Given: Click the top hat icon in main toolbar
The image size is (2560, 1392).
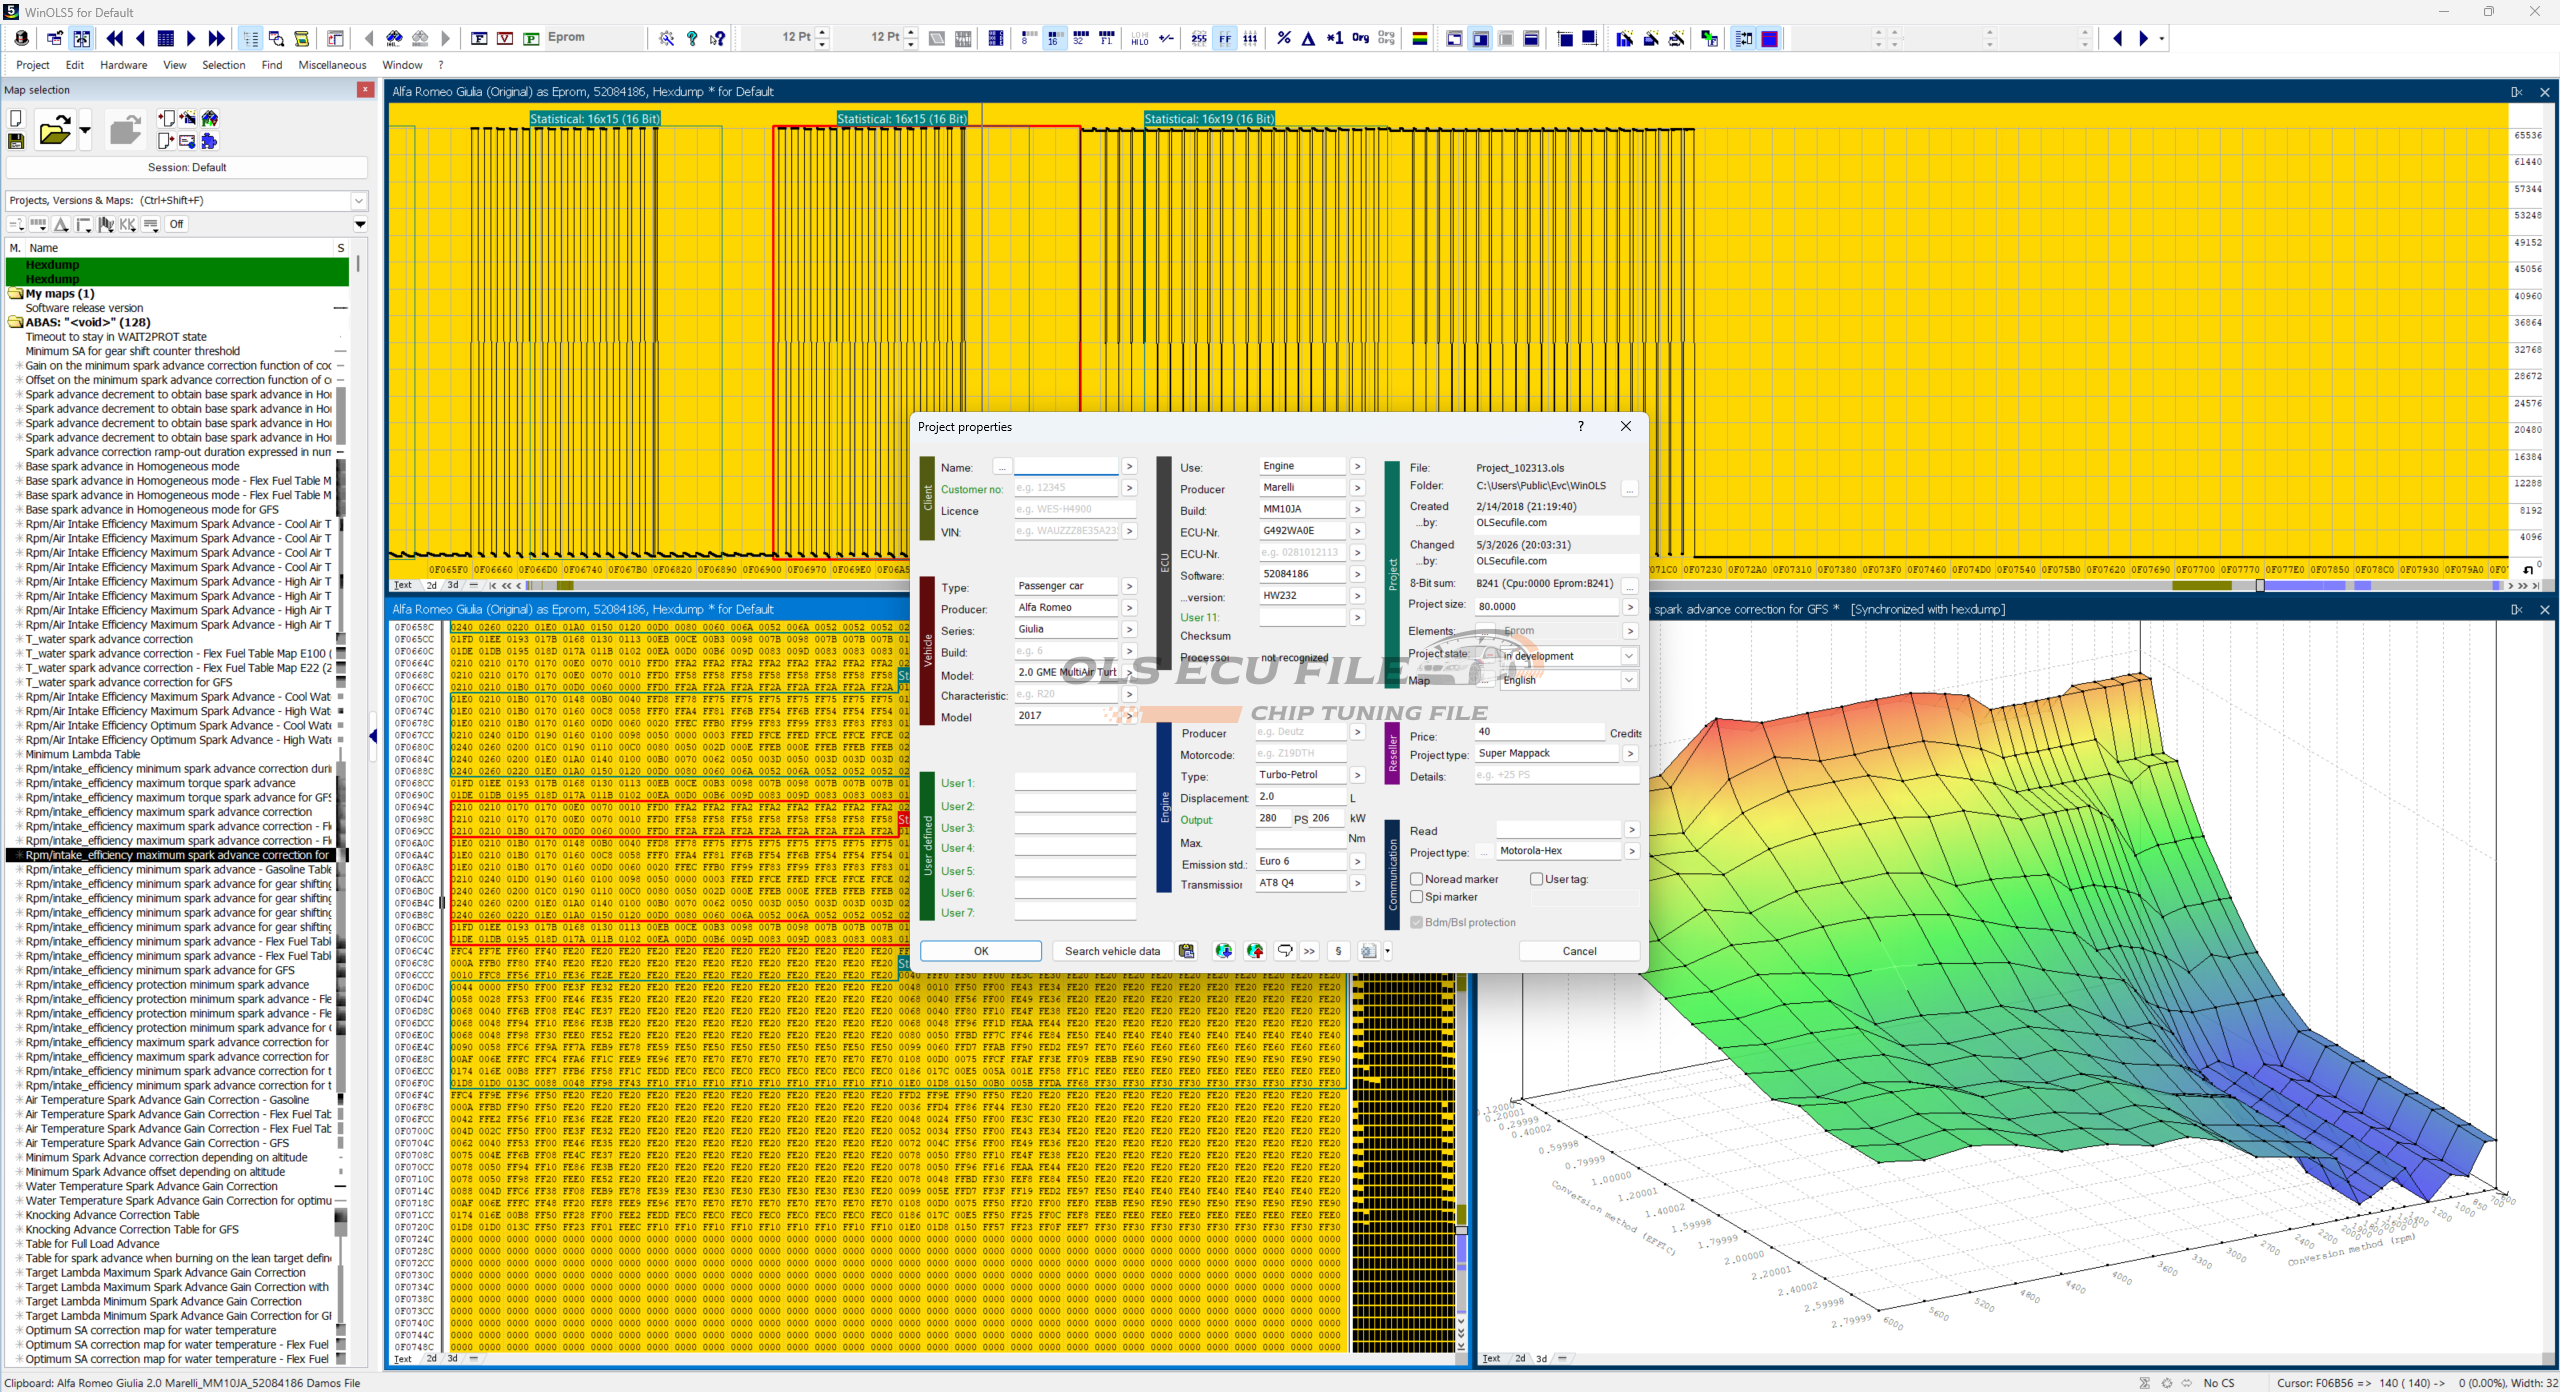Looking at the screenshot, I should (x=22, y=38).
